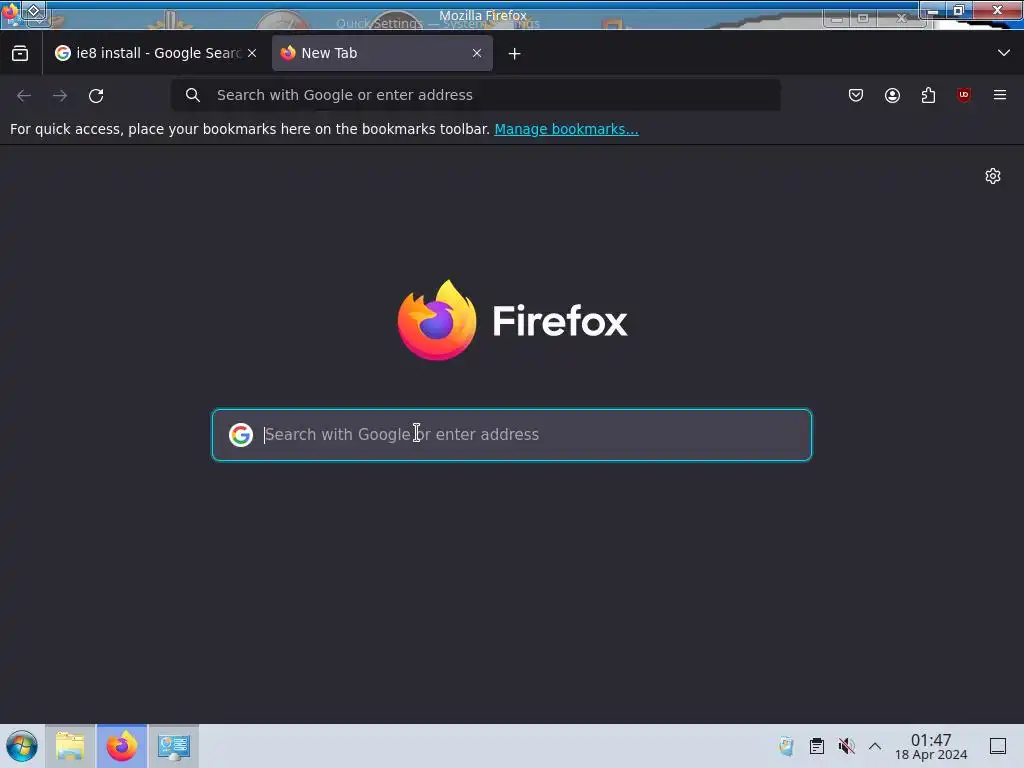Open Save to Pocket icon
This screenshot has width=1024, height=768.
[856, 95]
